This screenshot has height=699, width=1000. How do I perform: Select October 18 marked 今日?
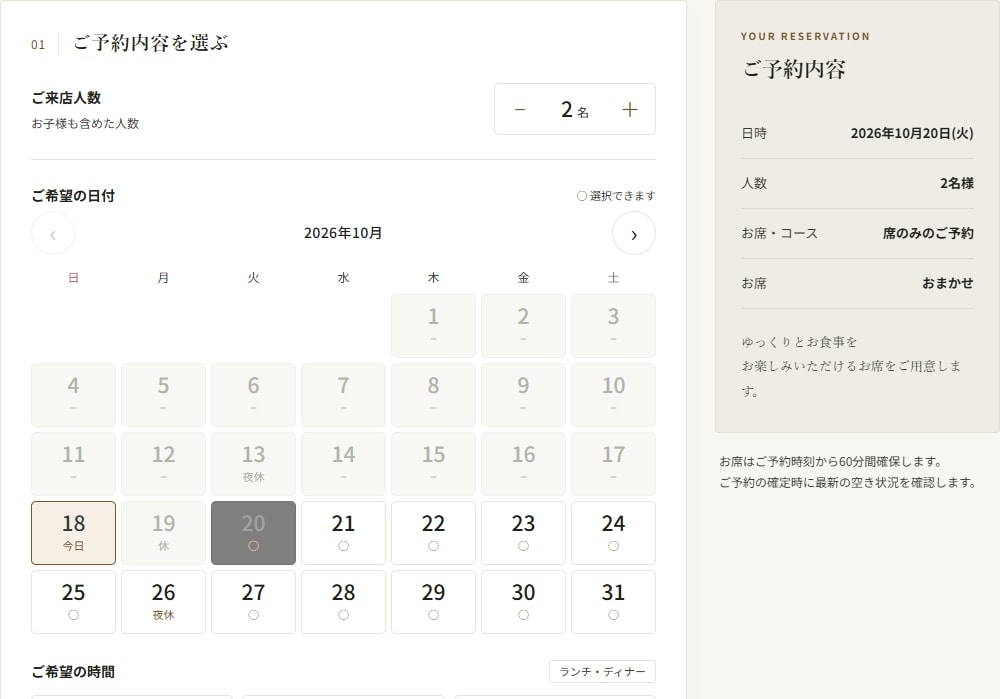point(73,533)
